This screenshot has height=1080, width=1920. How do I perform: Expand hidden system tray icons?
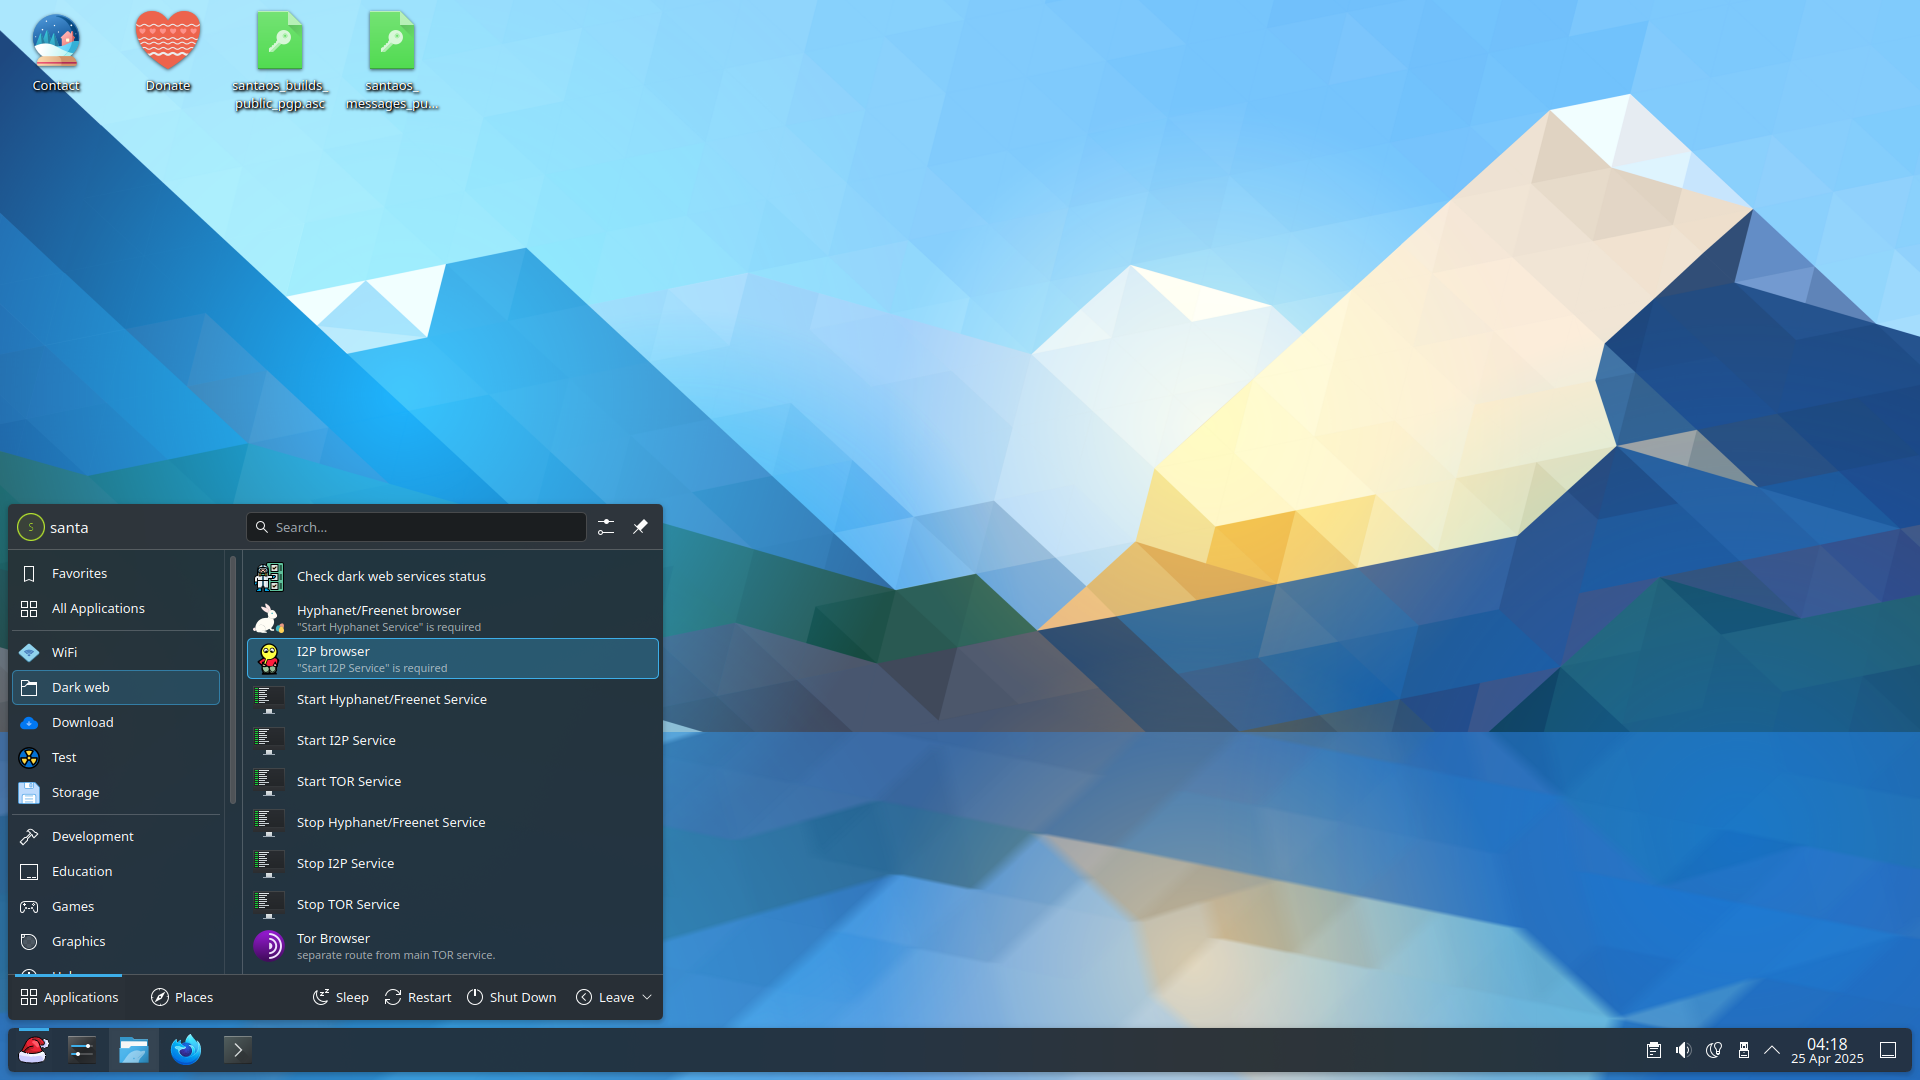click(1772, 1050)
